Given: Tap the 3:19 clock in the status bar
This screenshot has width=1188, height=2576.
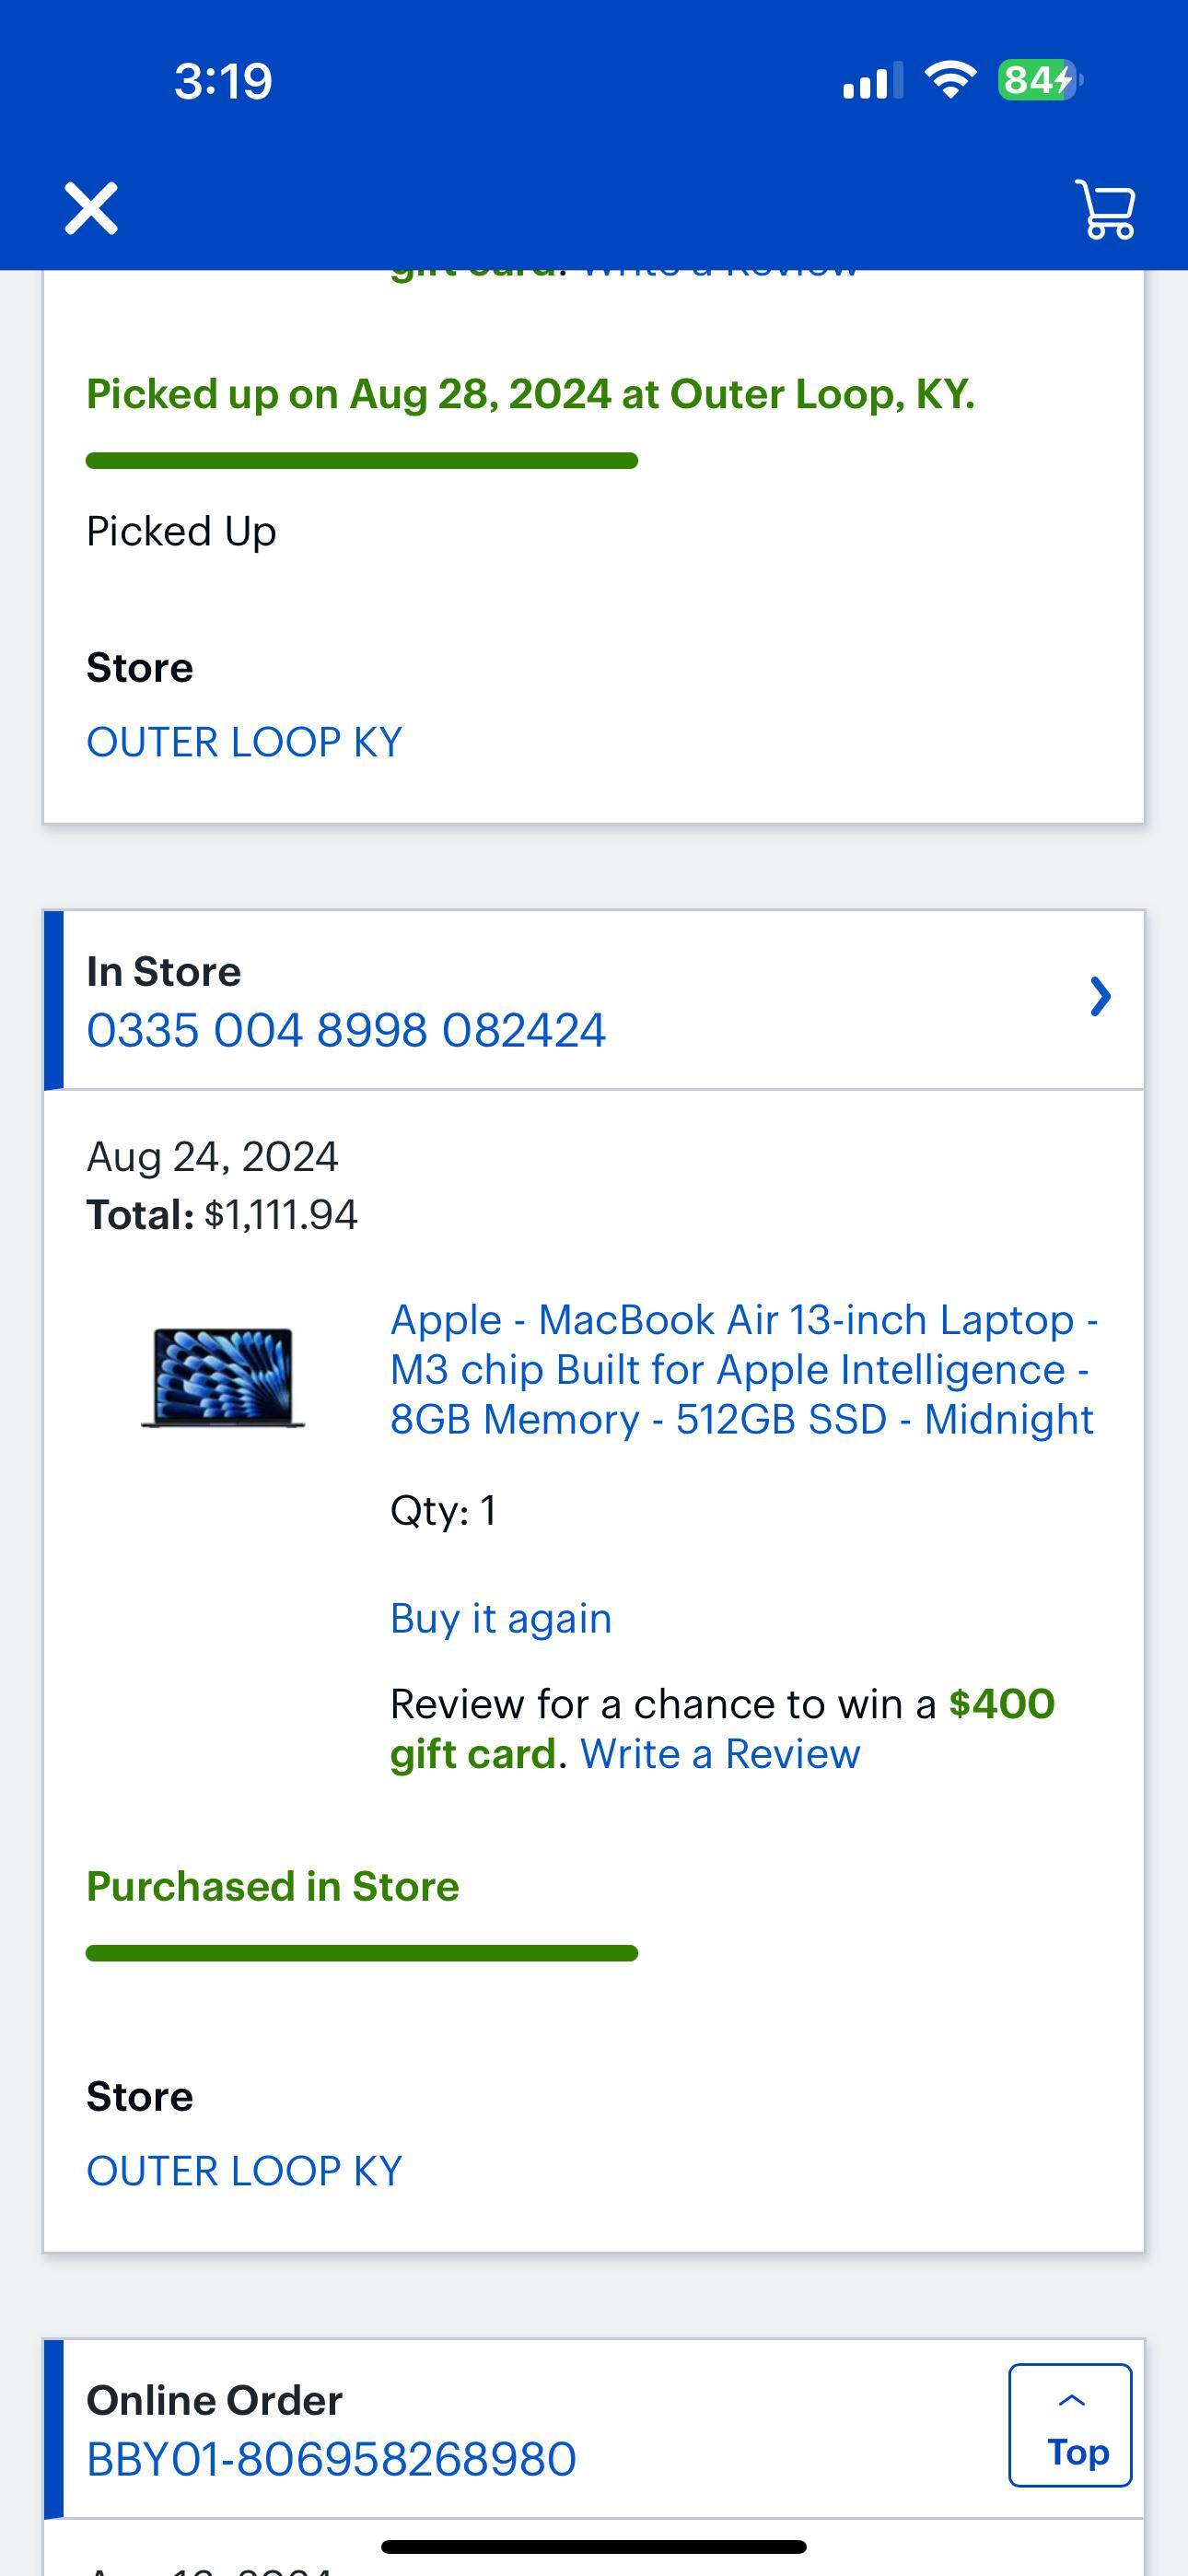Looking at the screenshot, I should point(222,83).
